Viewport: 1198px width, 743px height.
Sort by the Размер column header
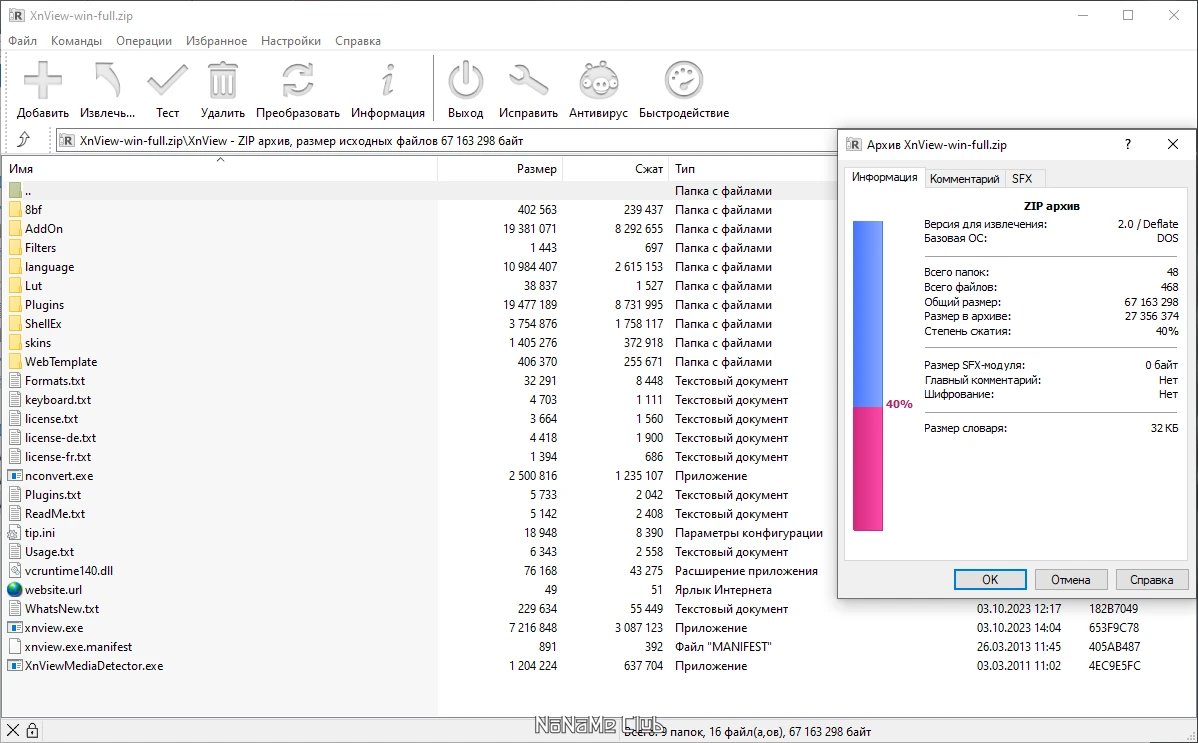500,169
